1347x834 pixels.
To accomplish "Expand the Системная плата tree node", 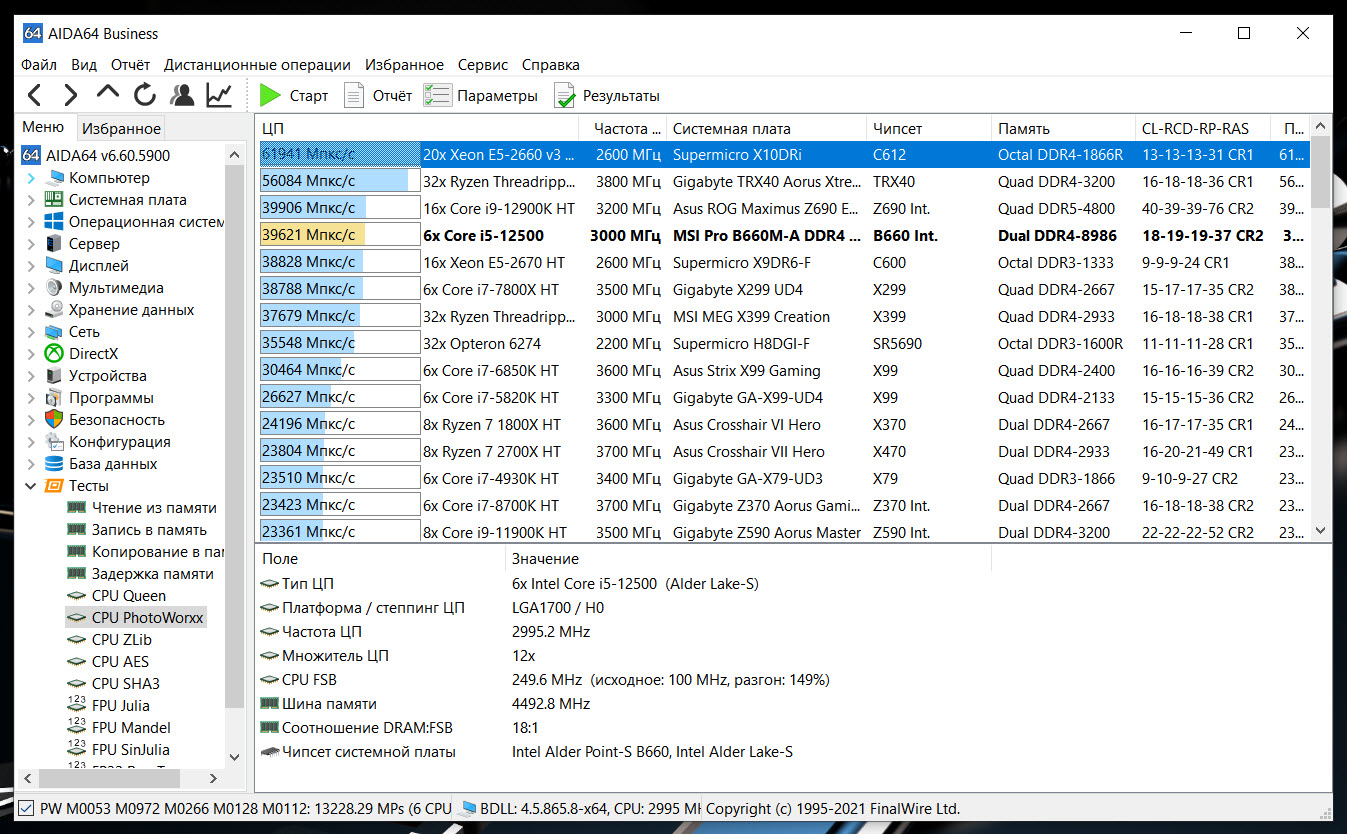I will (31, 200).
